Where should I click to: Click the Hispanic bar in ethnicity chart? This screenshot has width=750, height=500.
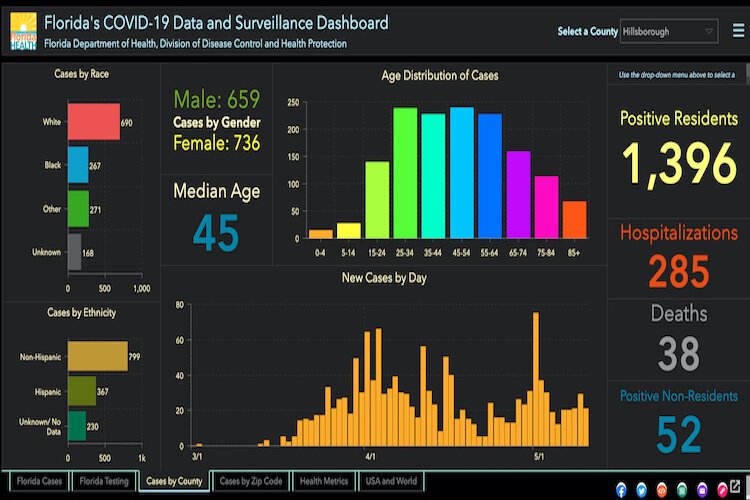tap(81, 390)
